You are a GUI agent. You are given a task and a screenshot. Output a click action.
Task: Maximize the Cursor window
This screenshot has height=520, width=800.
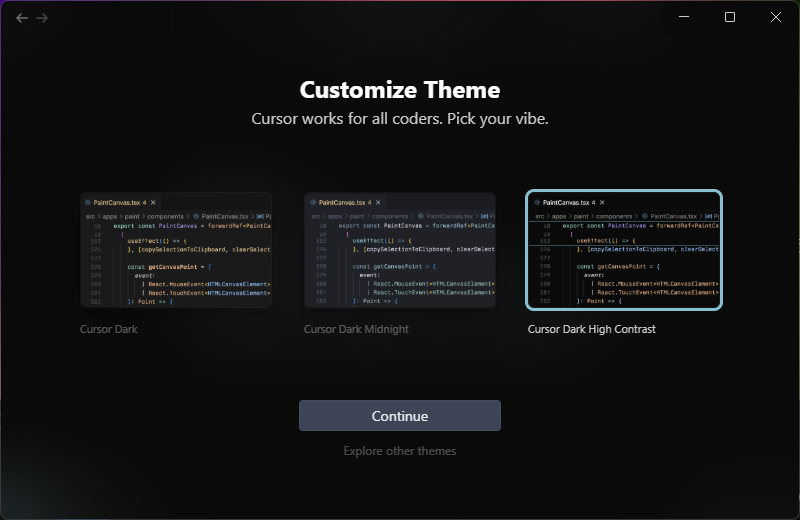pos(730,17)
